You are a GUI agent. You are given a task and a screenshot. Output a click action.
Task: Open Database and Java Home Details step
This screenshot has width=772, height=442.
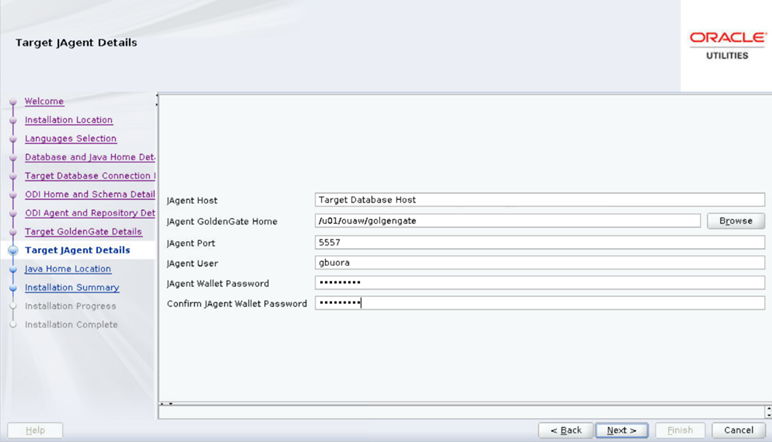click(90, 158)
